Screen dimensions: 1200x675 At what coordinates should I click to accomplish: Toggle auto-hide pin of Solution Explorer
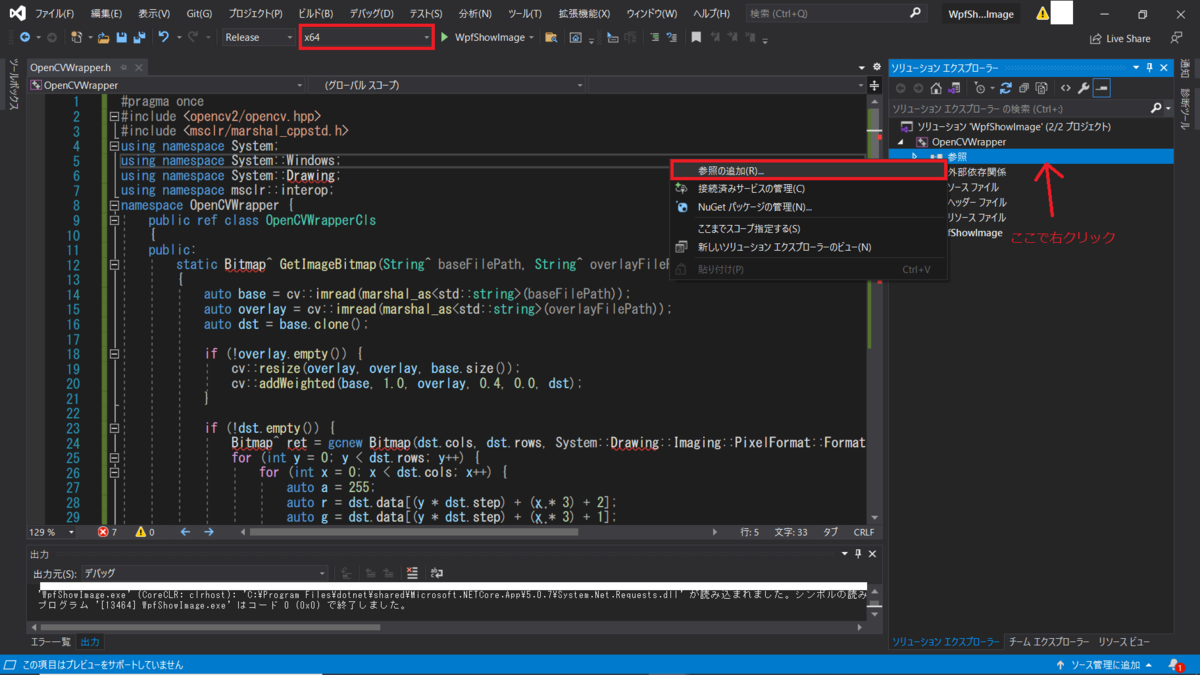point(1150,68)
